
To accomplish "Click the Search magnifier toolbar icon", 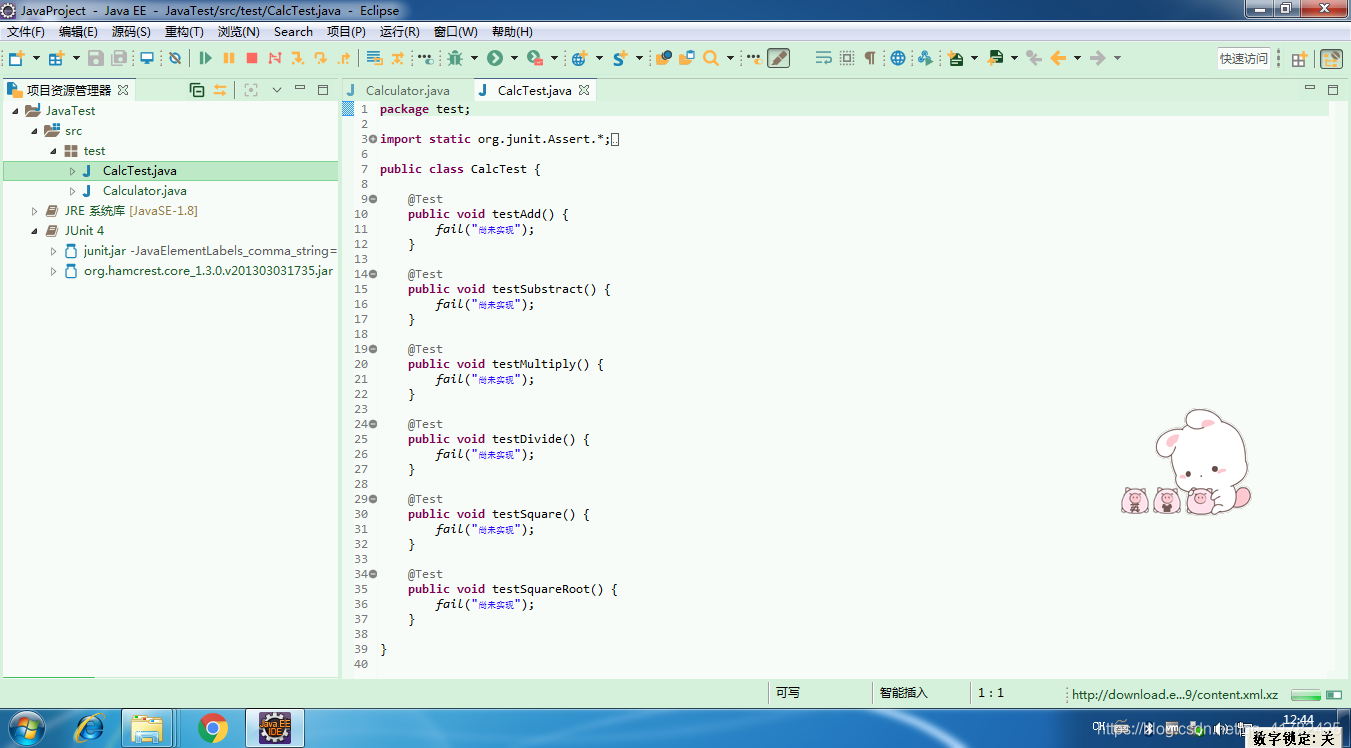I will pos(711,58).
